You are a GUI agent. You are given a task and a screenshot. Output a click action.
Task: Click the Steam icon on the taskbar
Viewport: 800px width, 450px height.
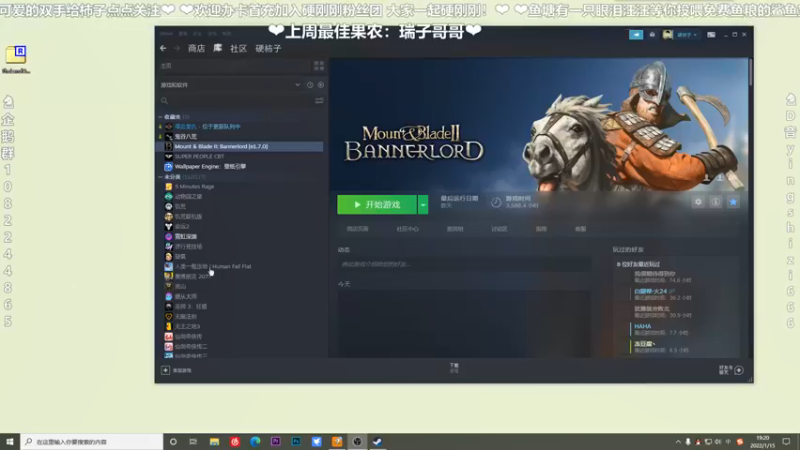pyautogui.click(x=378, y=441)
